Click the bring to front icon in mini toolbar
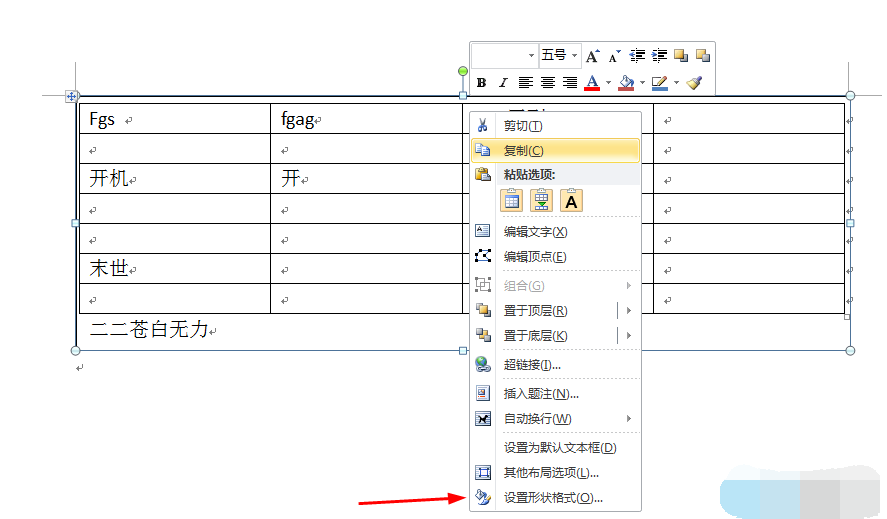Viewport: 887px width, 519px height. click(681, 56)
